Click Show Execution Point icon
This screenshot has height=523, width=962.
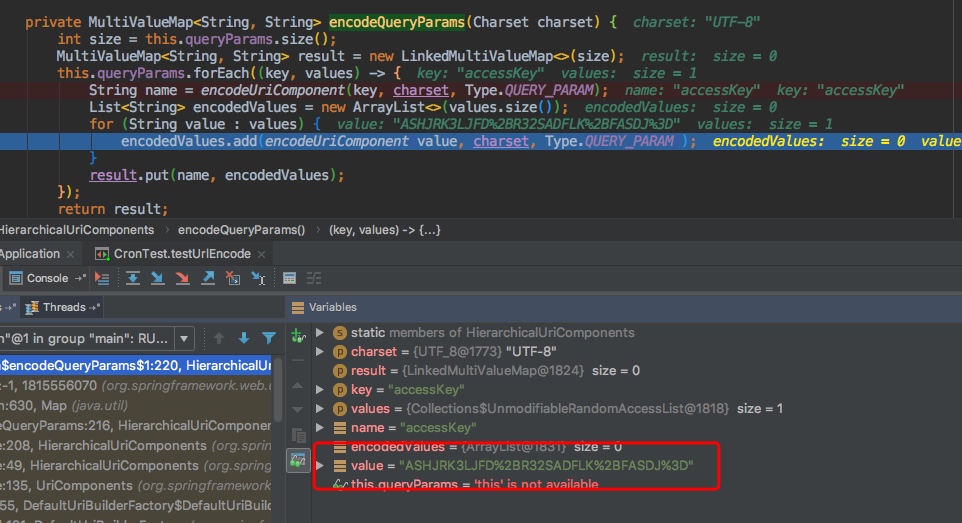coord(102,278)
